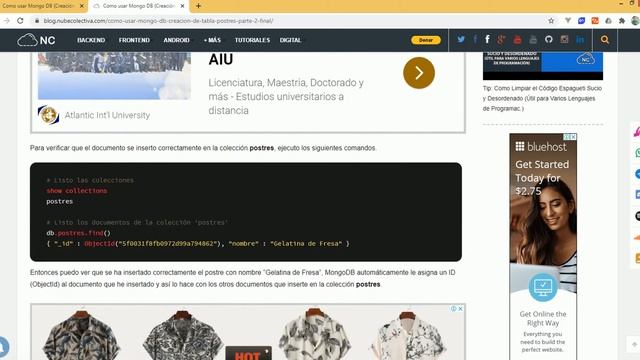640x360 pixels.
Task: Click the monitor checkmark icon in bluehost ad
Action: coord(543,287)
